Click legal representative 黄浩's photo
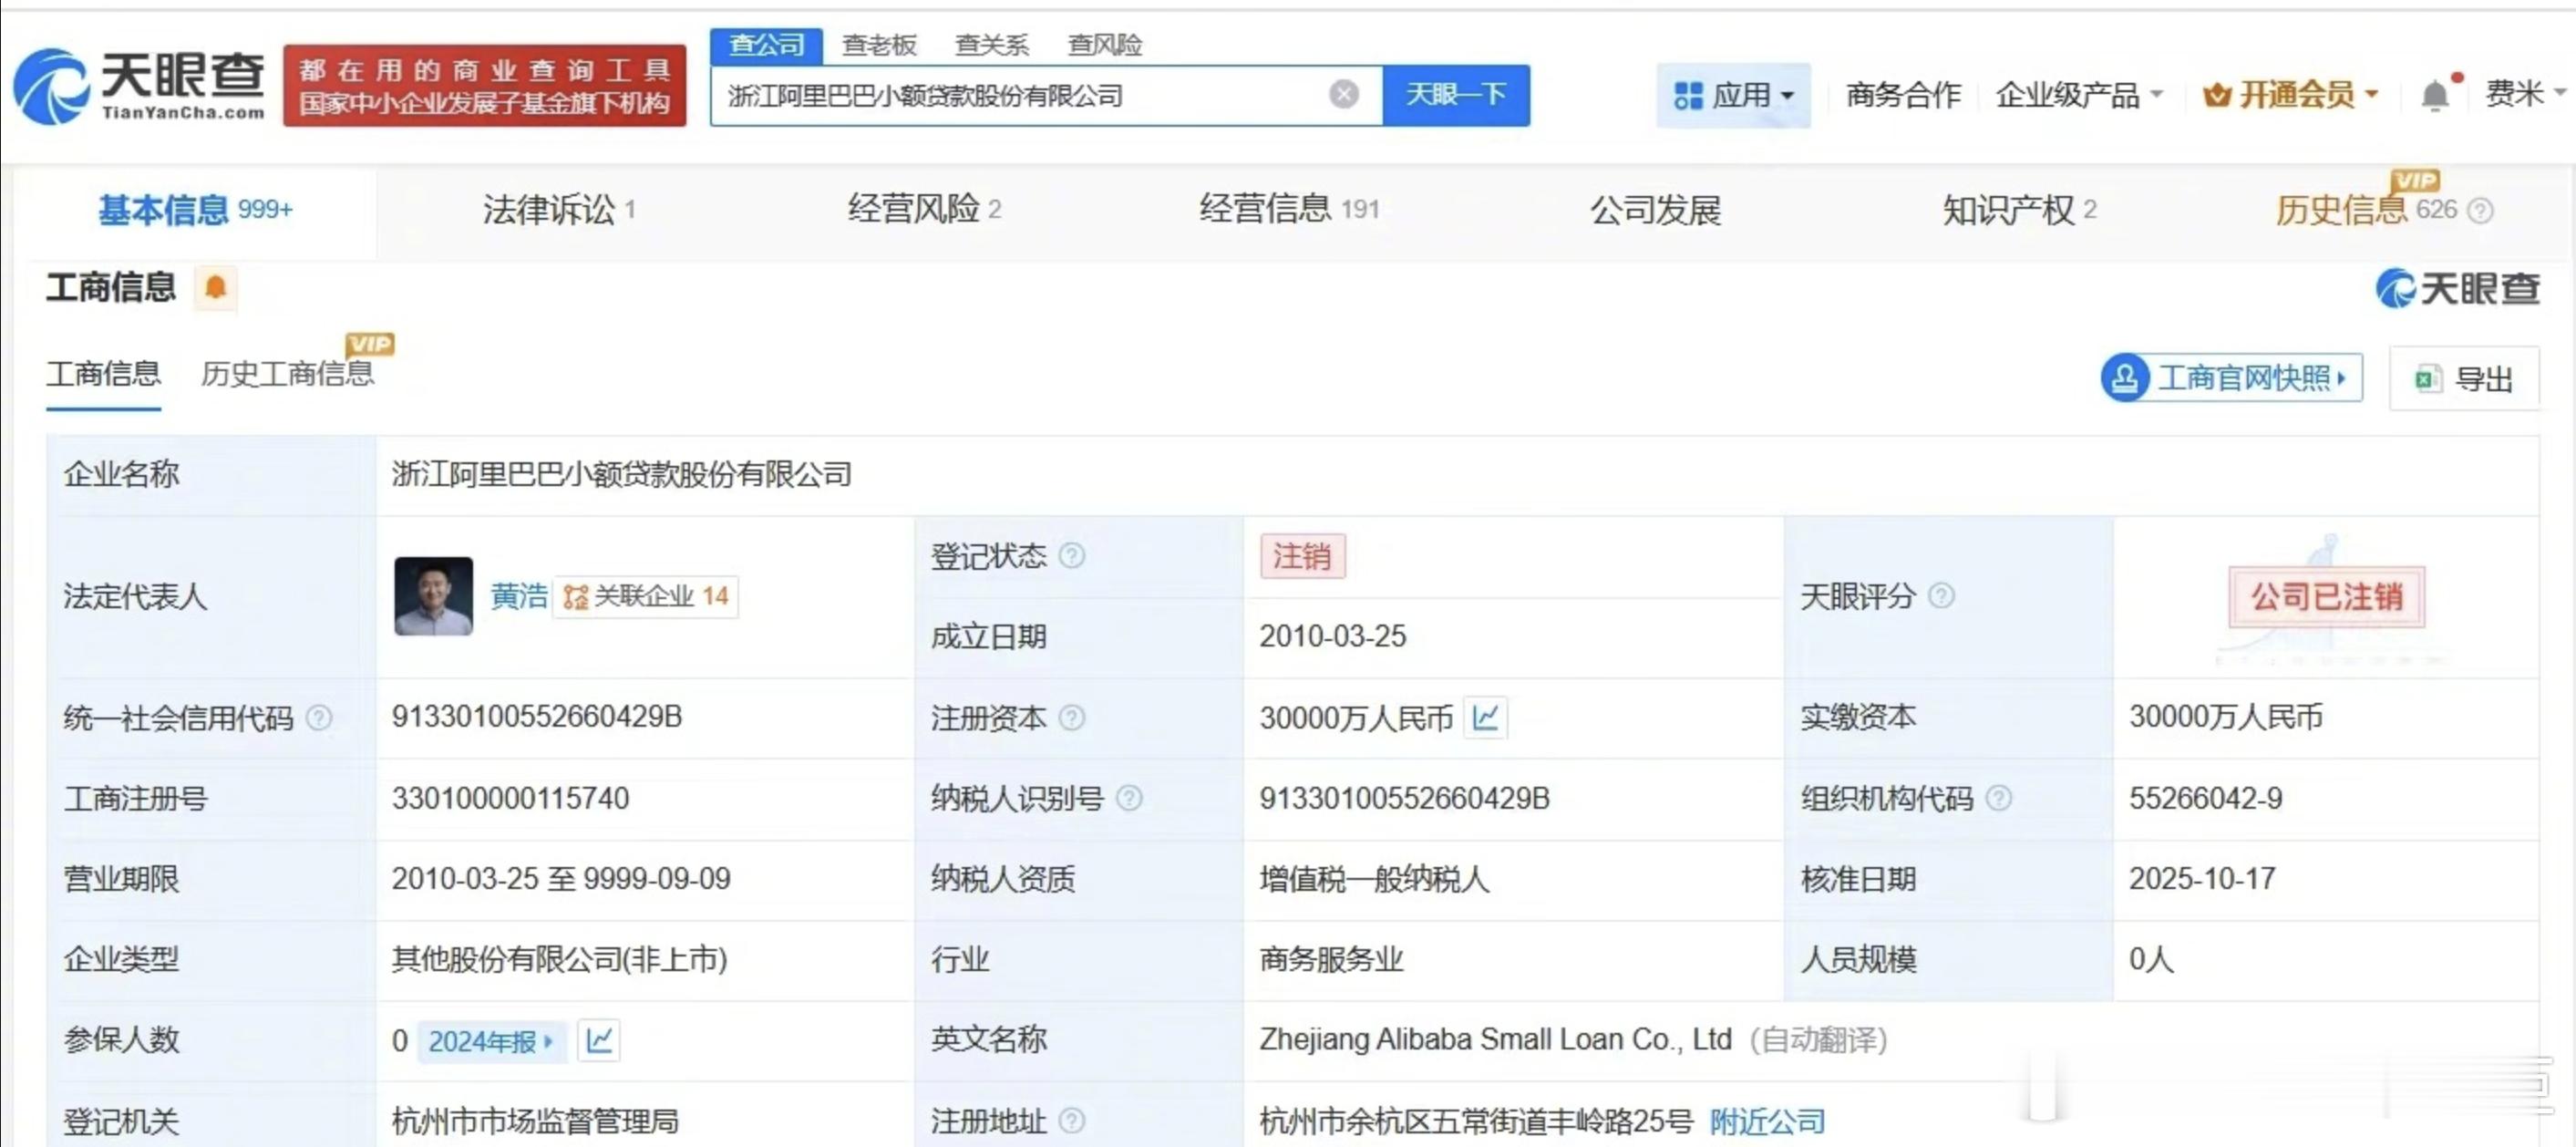This screenshot has width=2576, height=1147. pyautogui.click(x=433, y=596)
